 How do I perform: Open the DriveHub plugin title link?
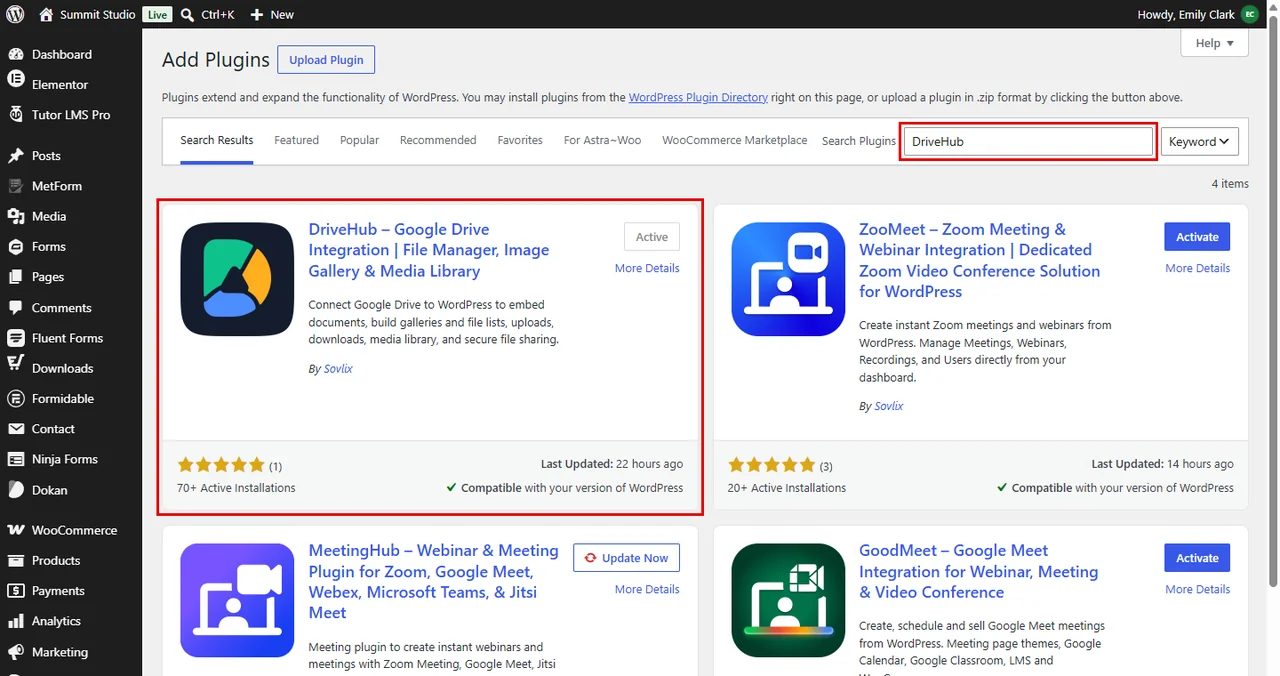[429, 250]
